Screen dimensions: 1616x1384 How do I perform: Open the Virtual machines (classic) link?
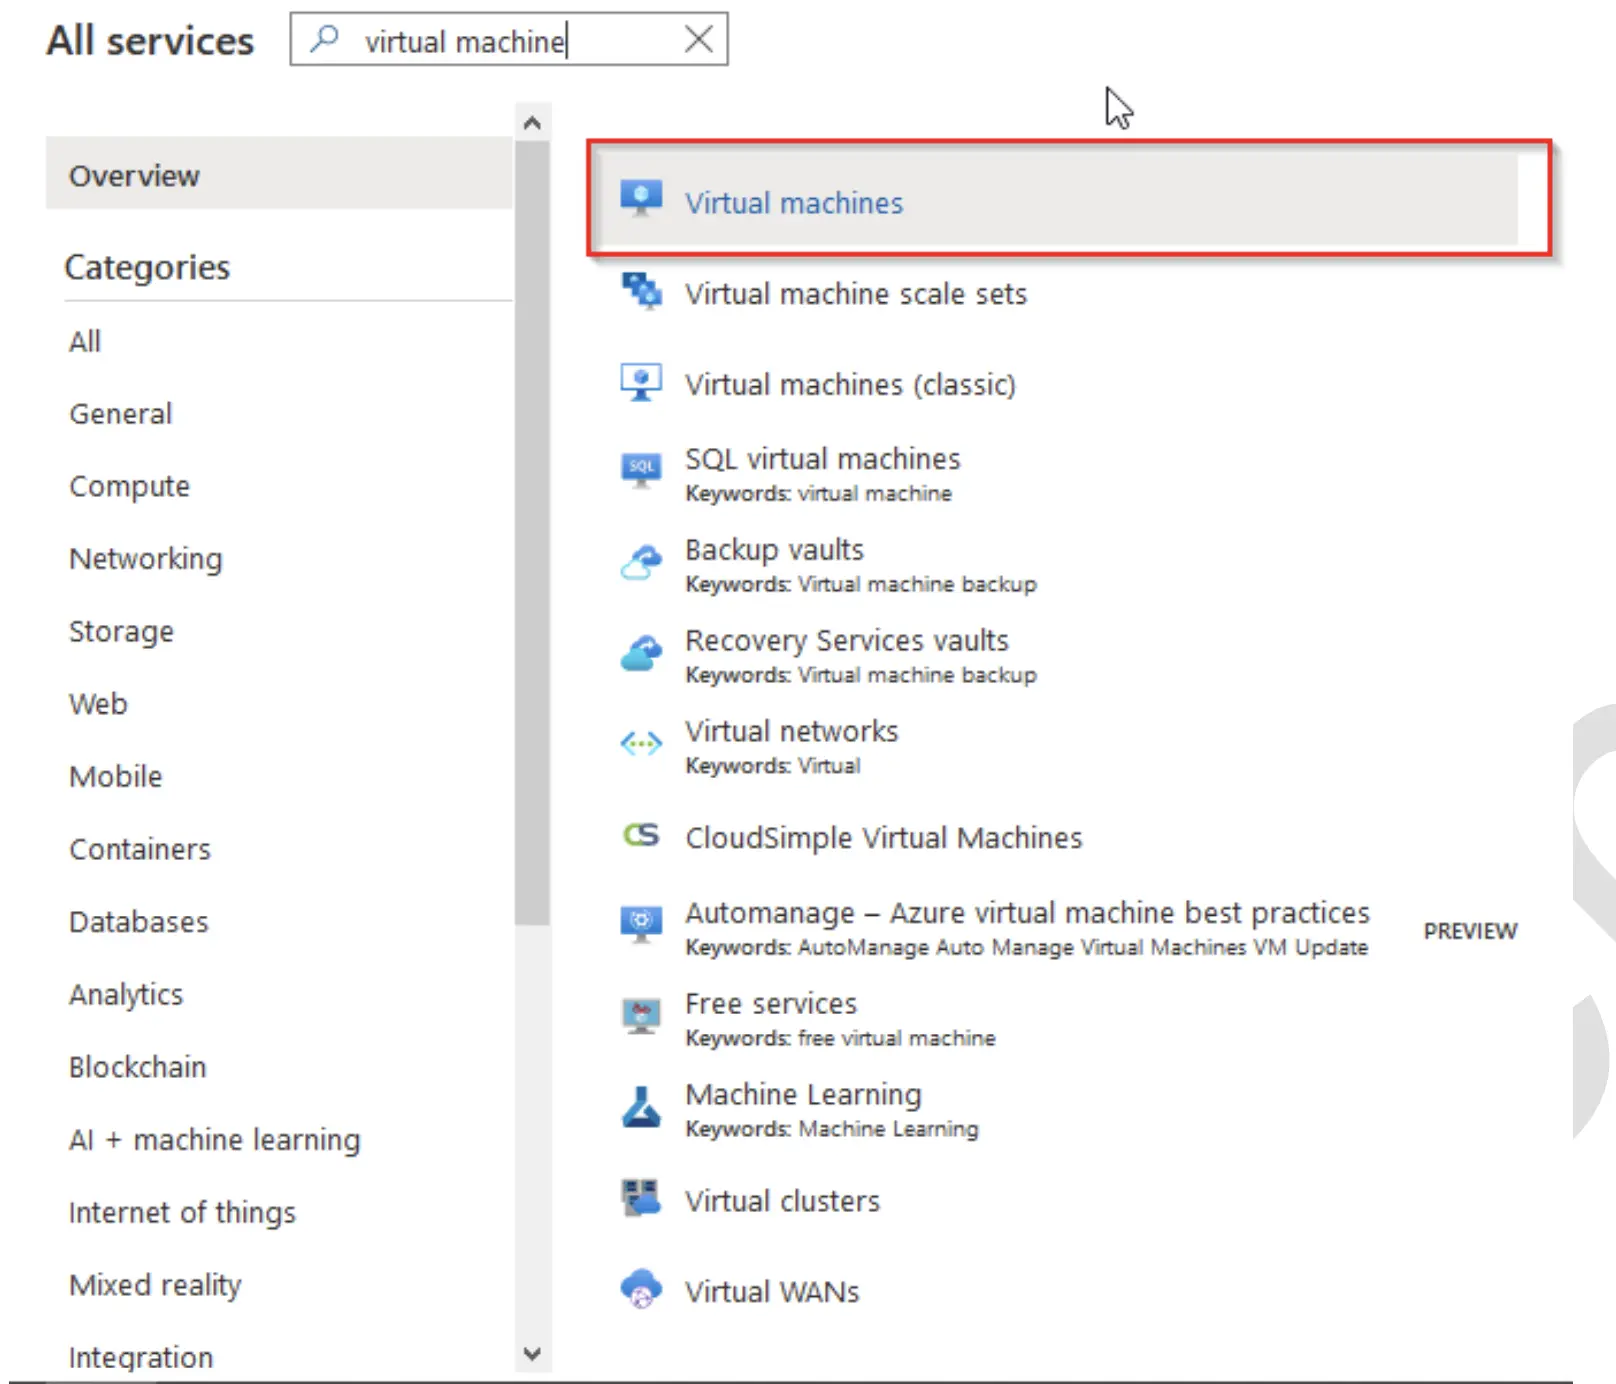[849, 385]
